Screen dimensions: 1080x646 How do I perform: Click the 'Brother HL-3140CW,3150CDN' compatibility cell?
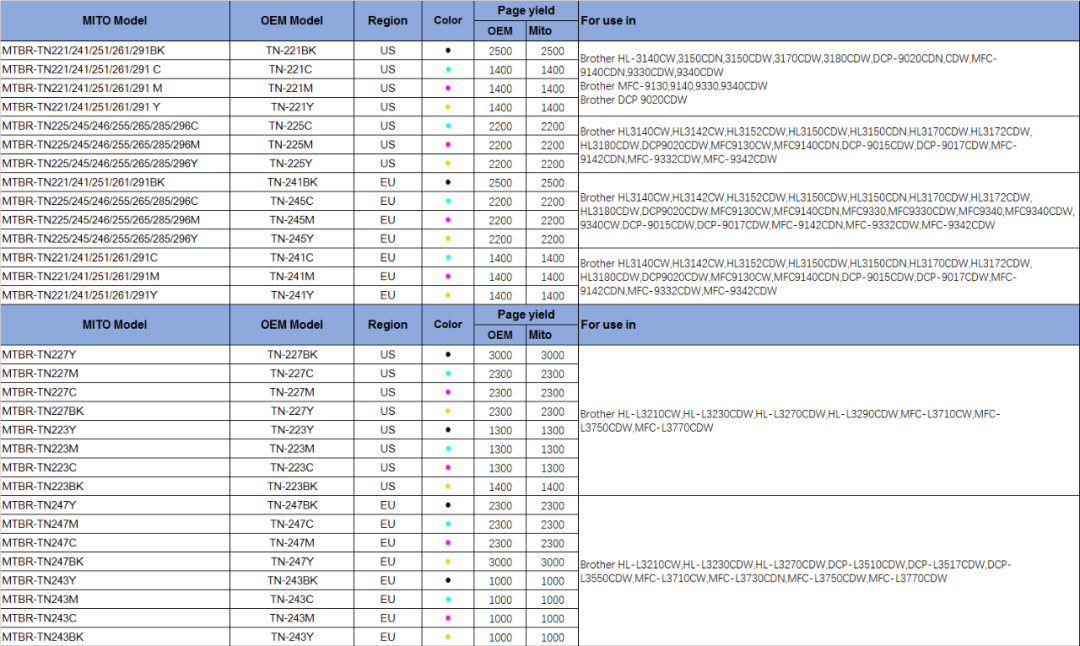coord(829,79)
